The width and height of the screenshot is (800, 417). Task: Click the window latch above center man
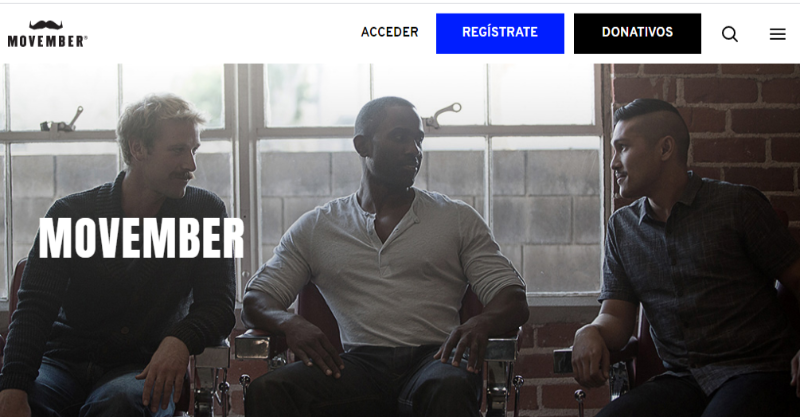441,115
